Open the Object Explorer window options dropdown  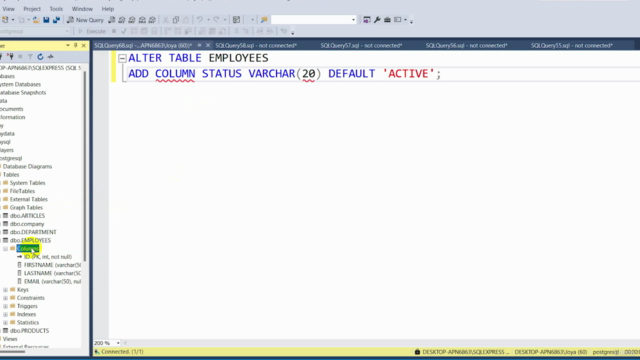68,46
